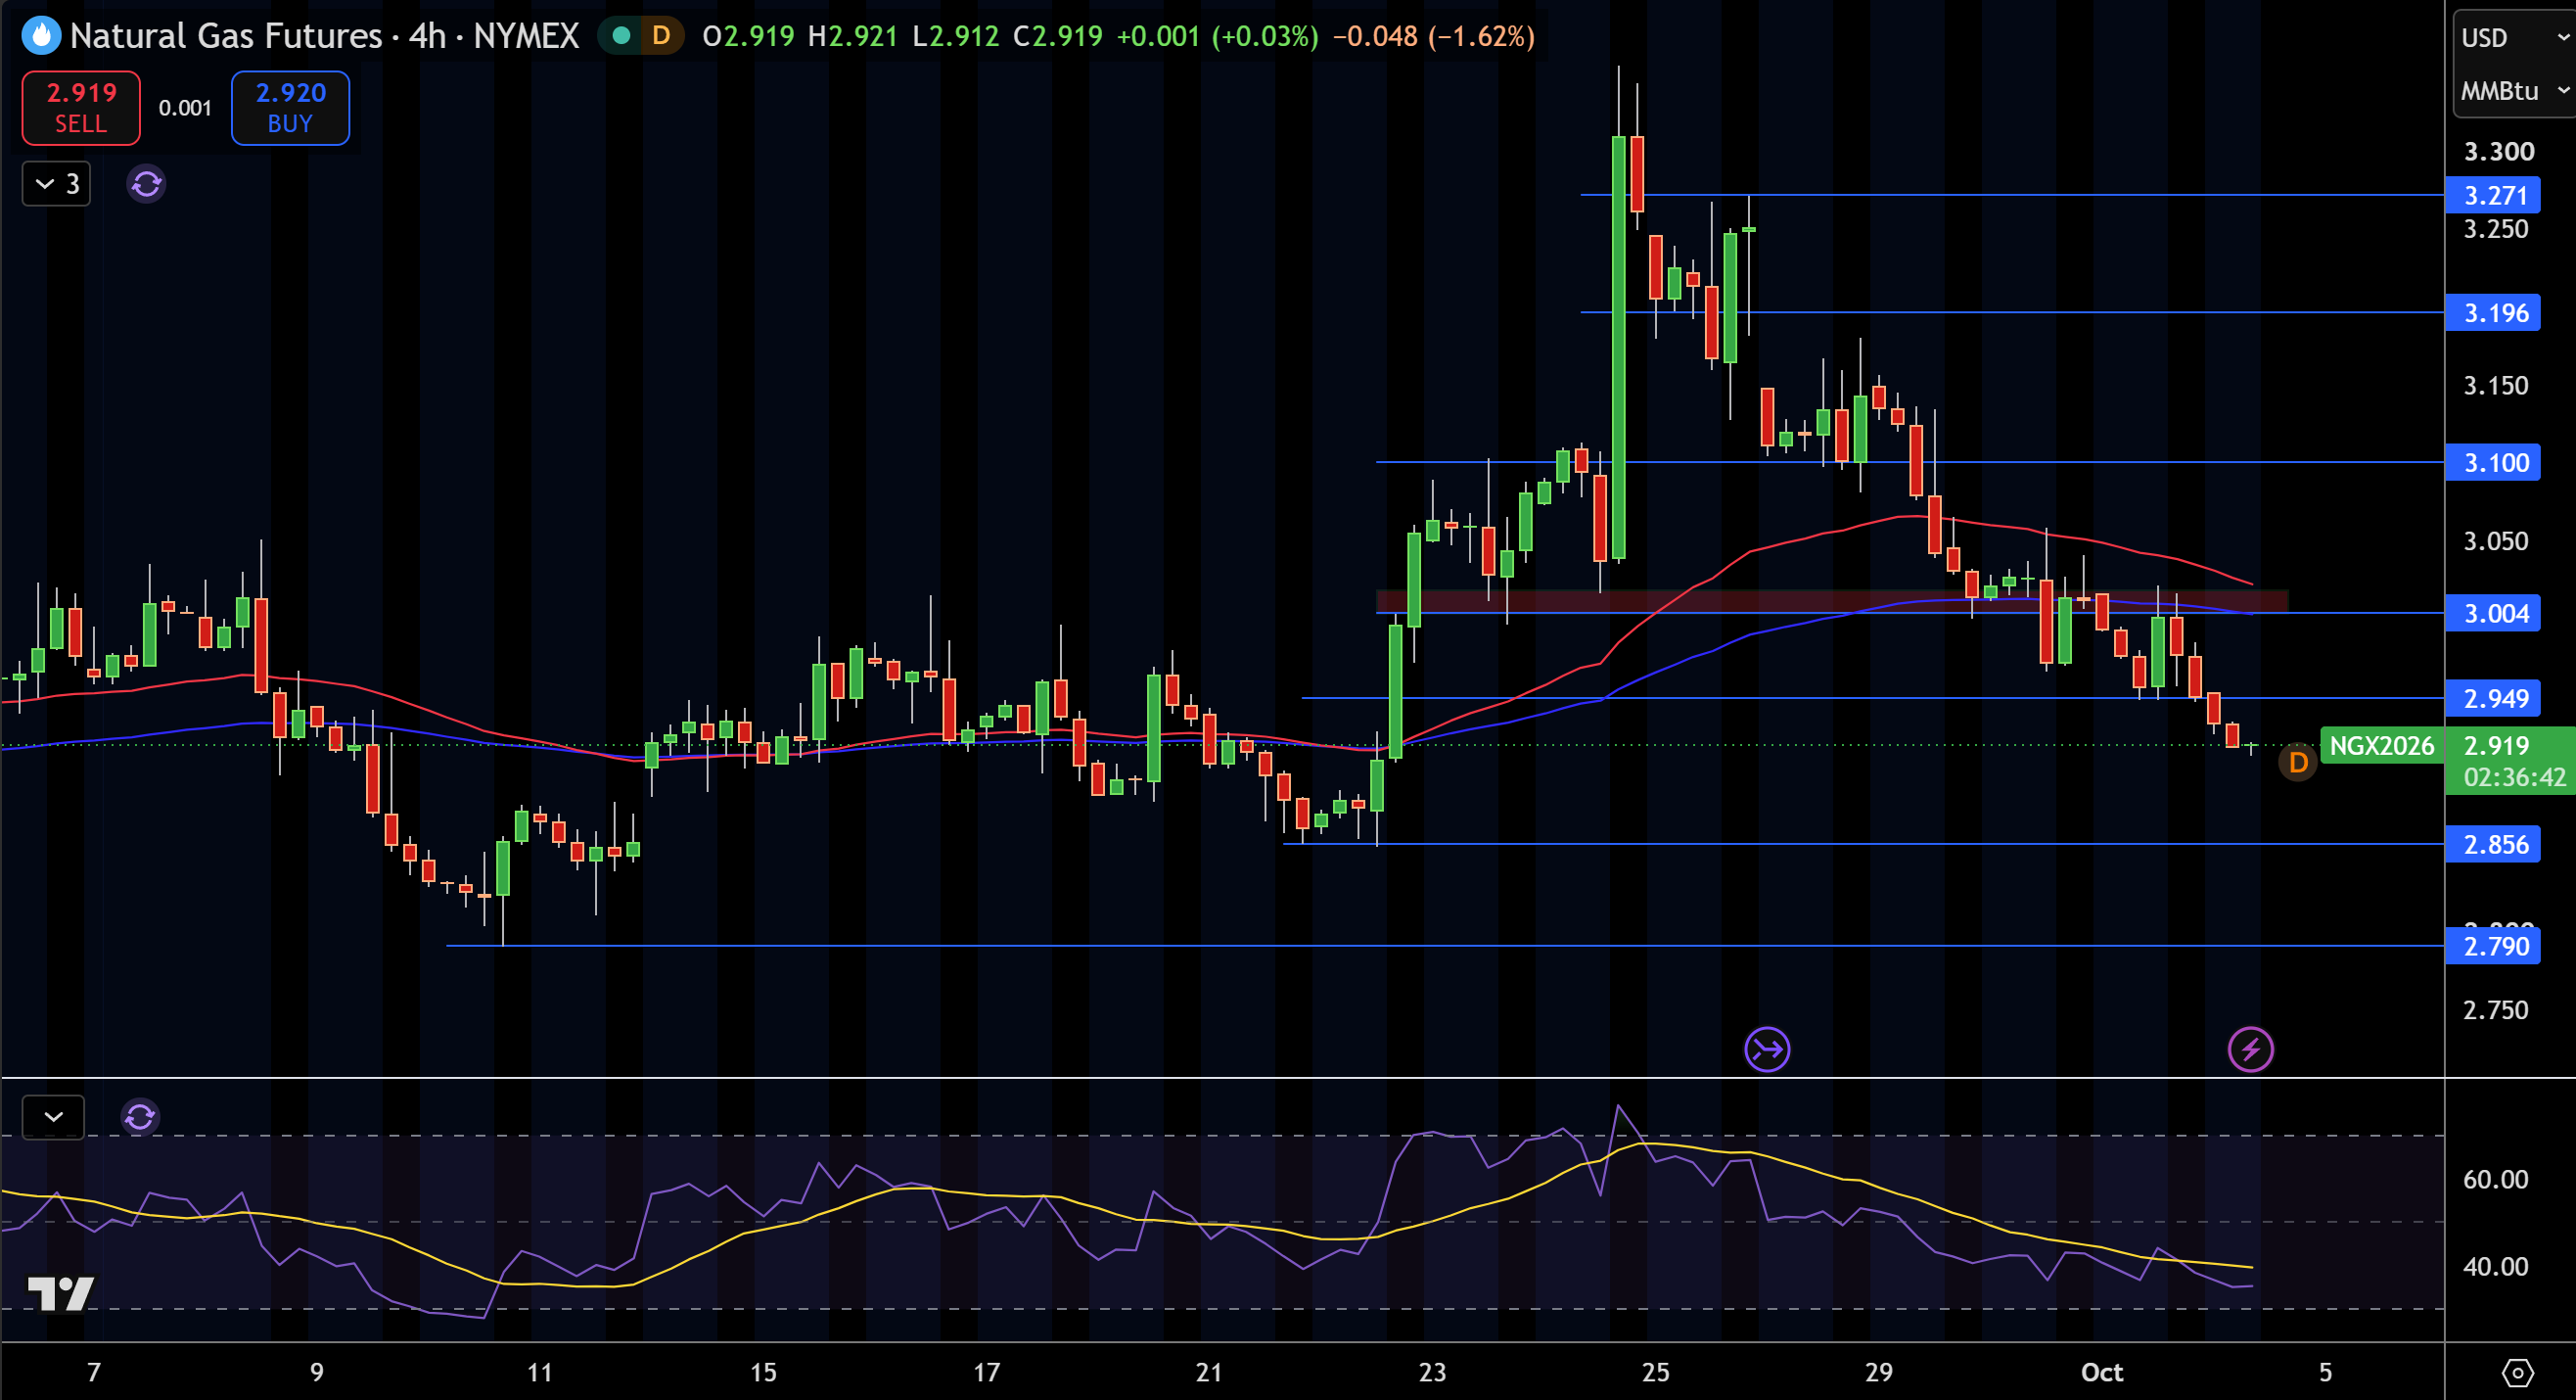
Task: Click the 25 date label on time axis
Action: point(1656,1373)
